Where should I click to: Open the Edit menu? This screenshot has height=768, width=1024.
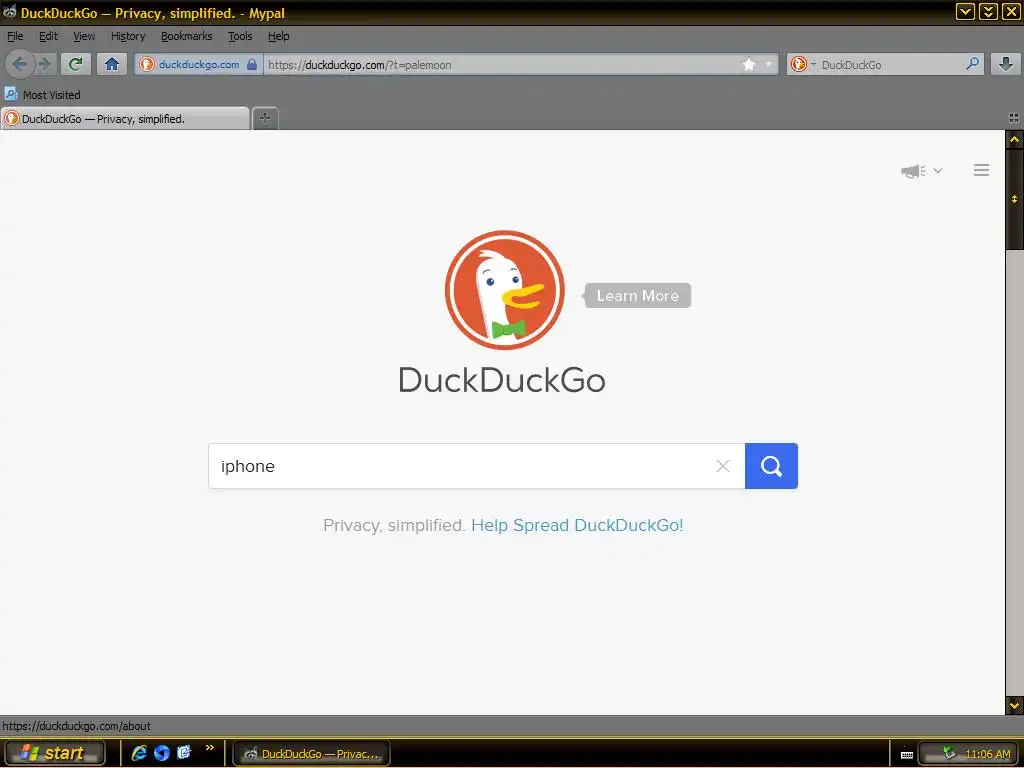pos(48,36)
